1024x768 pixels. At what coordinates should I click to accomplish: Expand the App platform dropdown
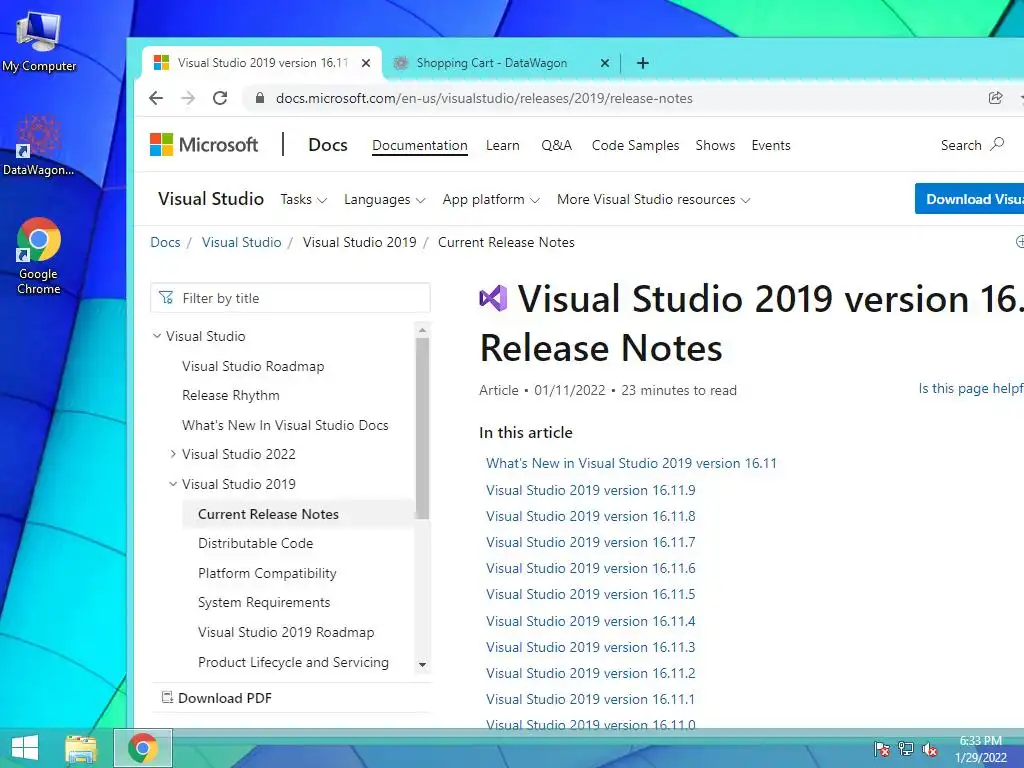pyautogui.click(x=491, y=199)
